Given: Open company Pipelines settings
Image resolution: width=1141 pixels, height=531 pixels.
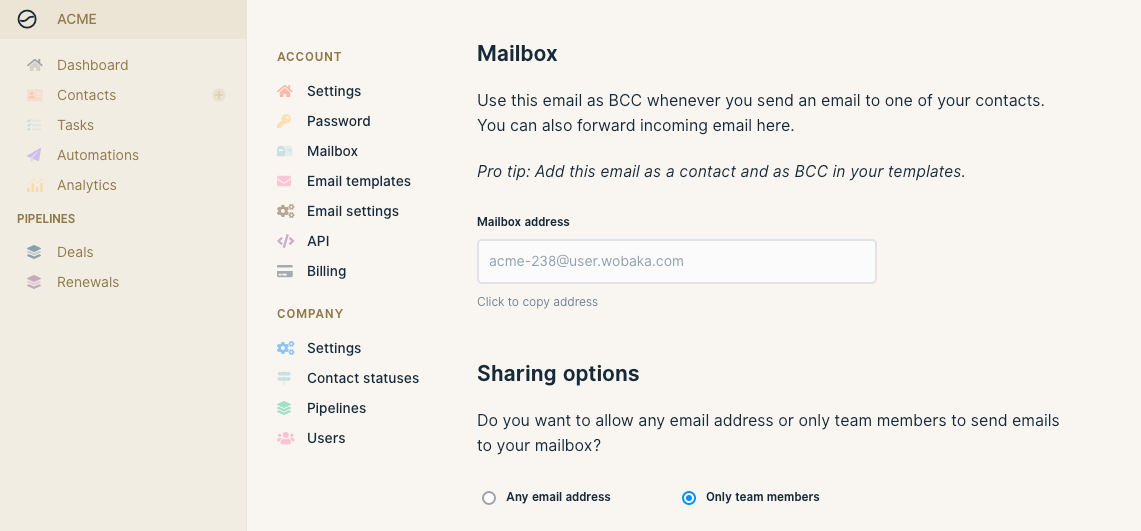Looking at the screenshot, I should click(336, 408).
